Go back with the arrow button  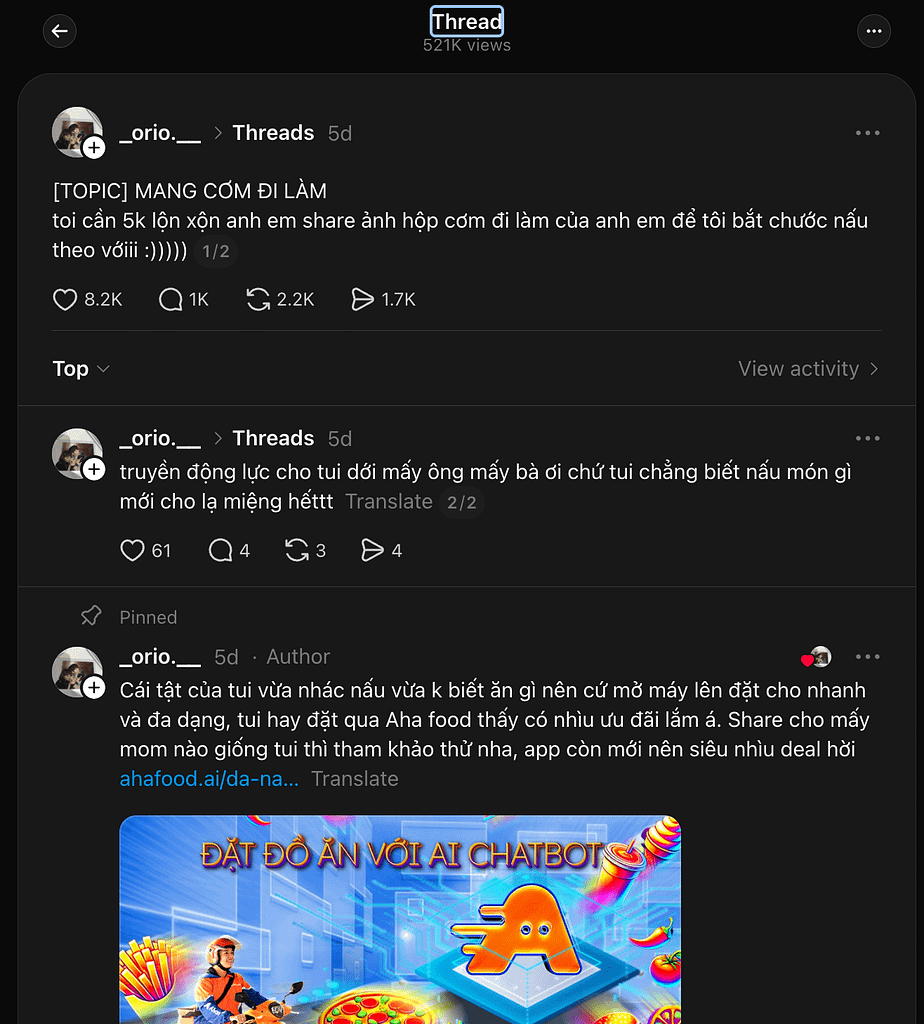tap(60, 31)
